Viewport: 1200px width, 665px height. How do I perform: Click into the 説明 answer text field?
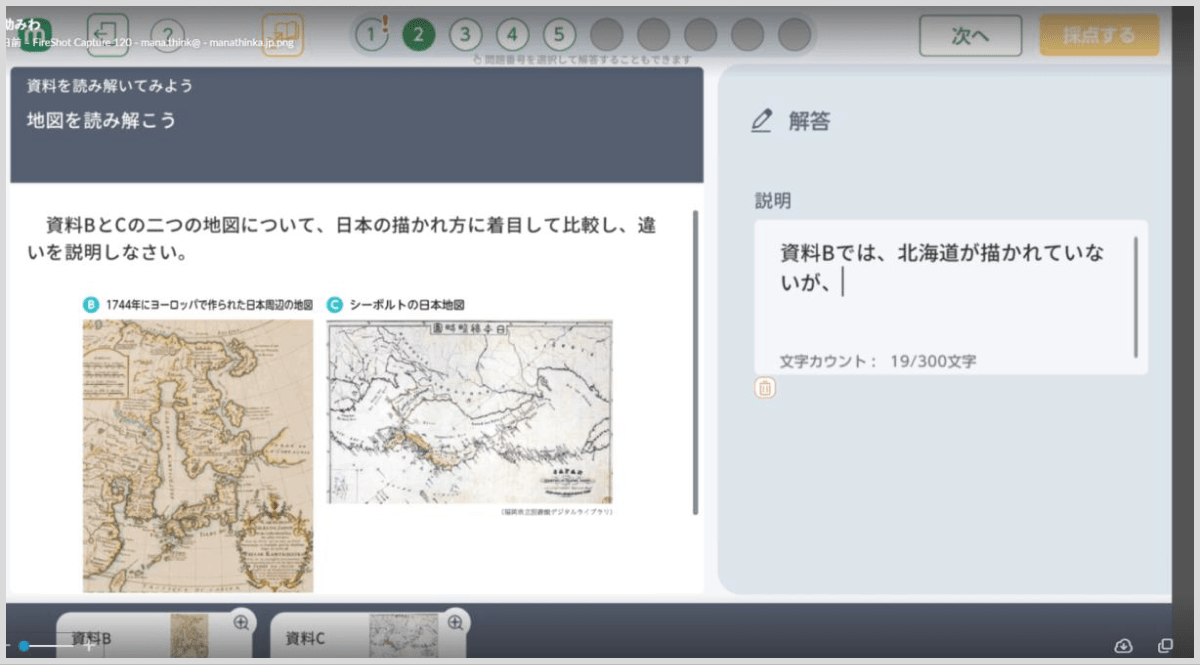tap(951, 296)
